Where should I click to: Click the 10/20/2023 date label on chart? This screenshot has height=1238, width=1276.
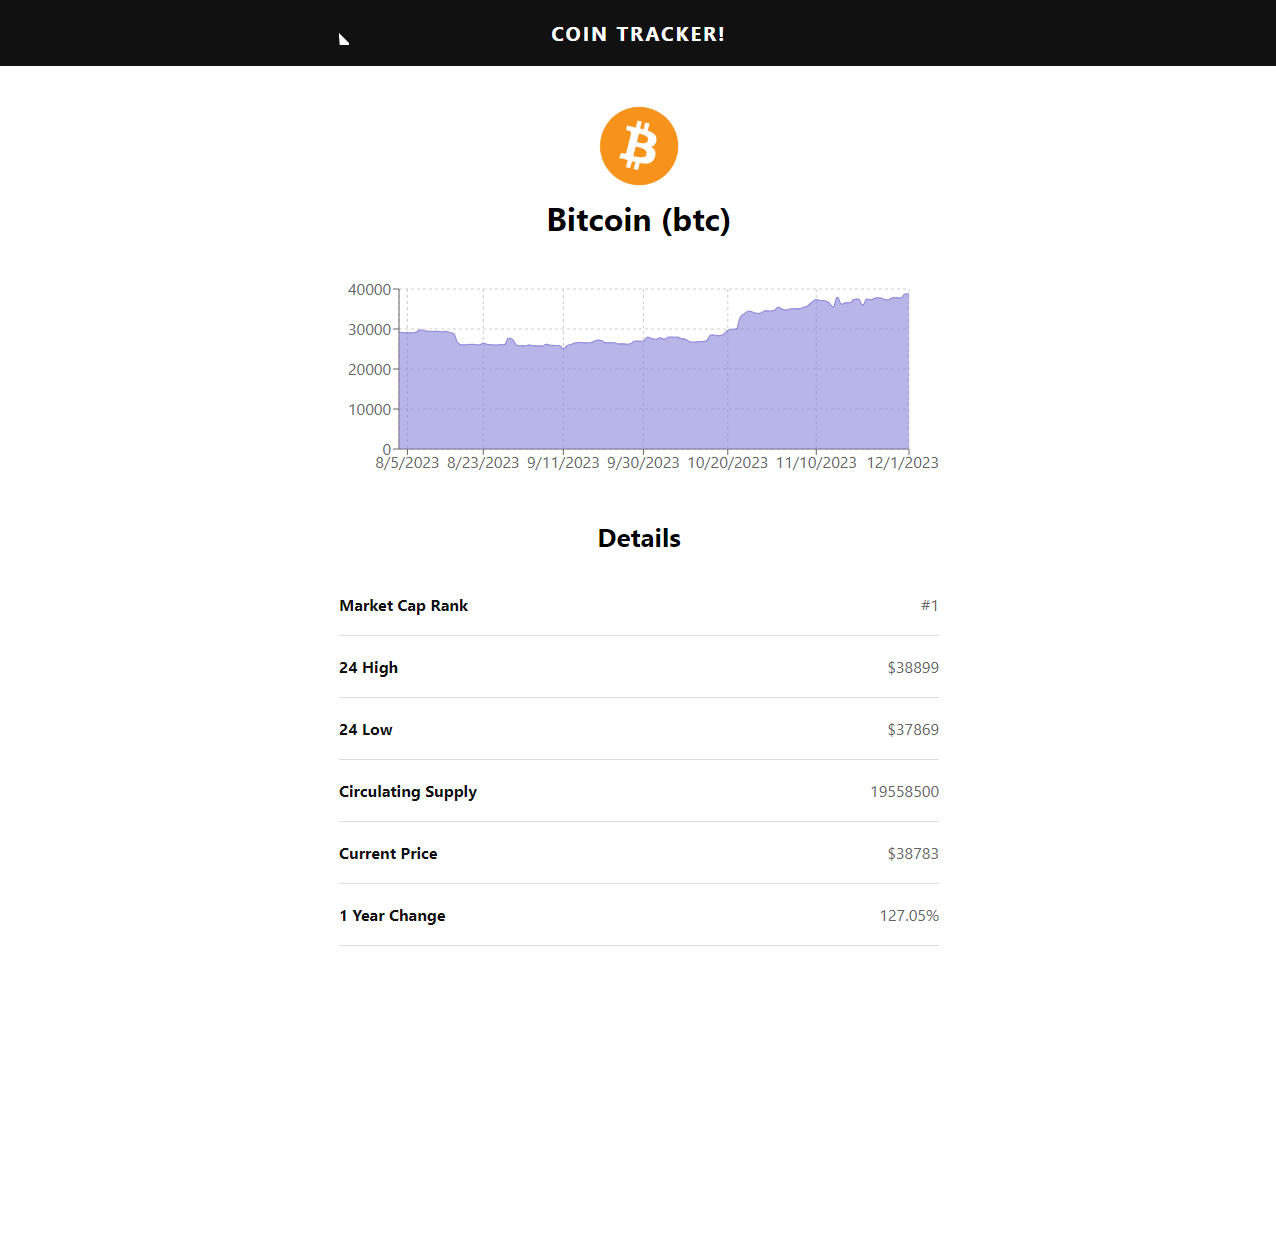point(727,463)
